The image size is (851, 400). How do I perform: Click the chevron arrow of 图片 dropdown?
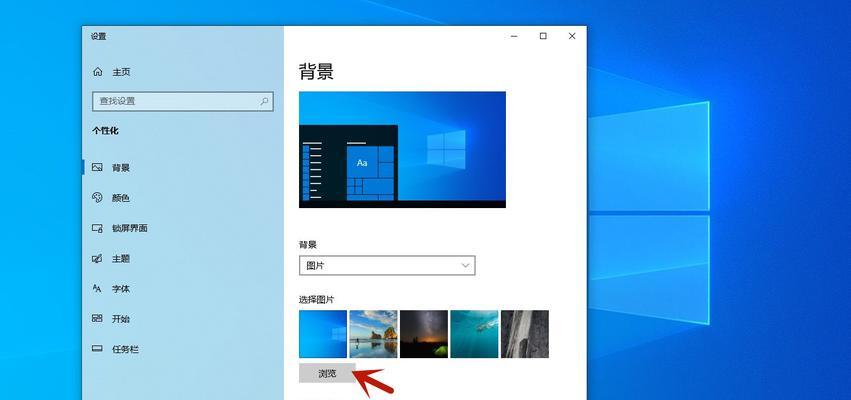(x=465, y=265)
